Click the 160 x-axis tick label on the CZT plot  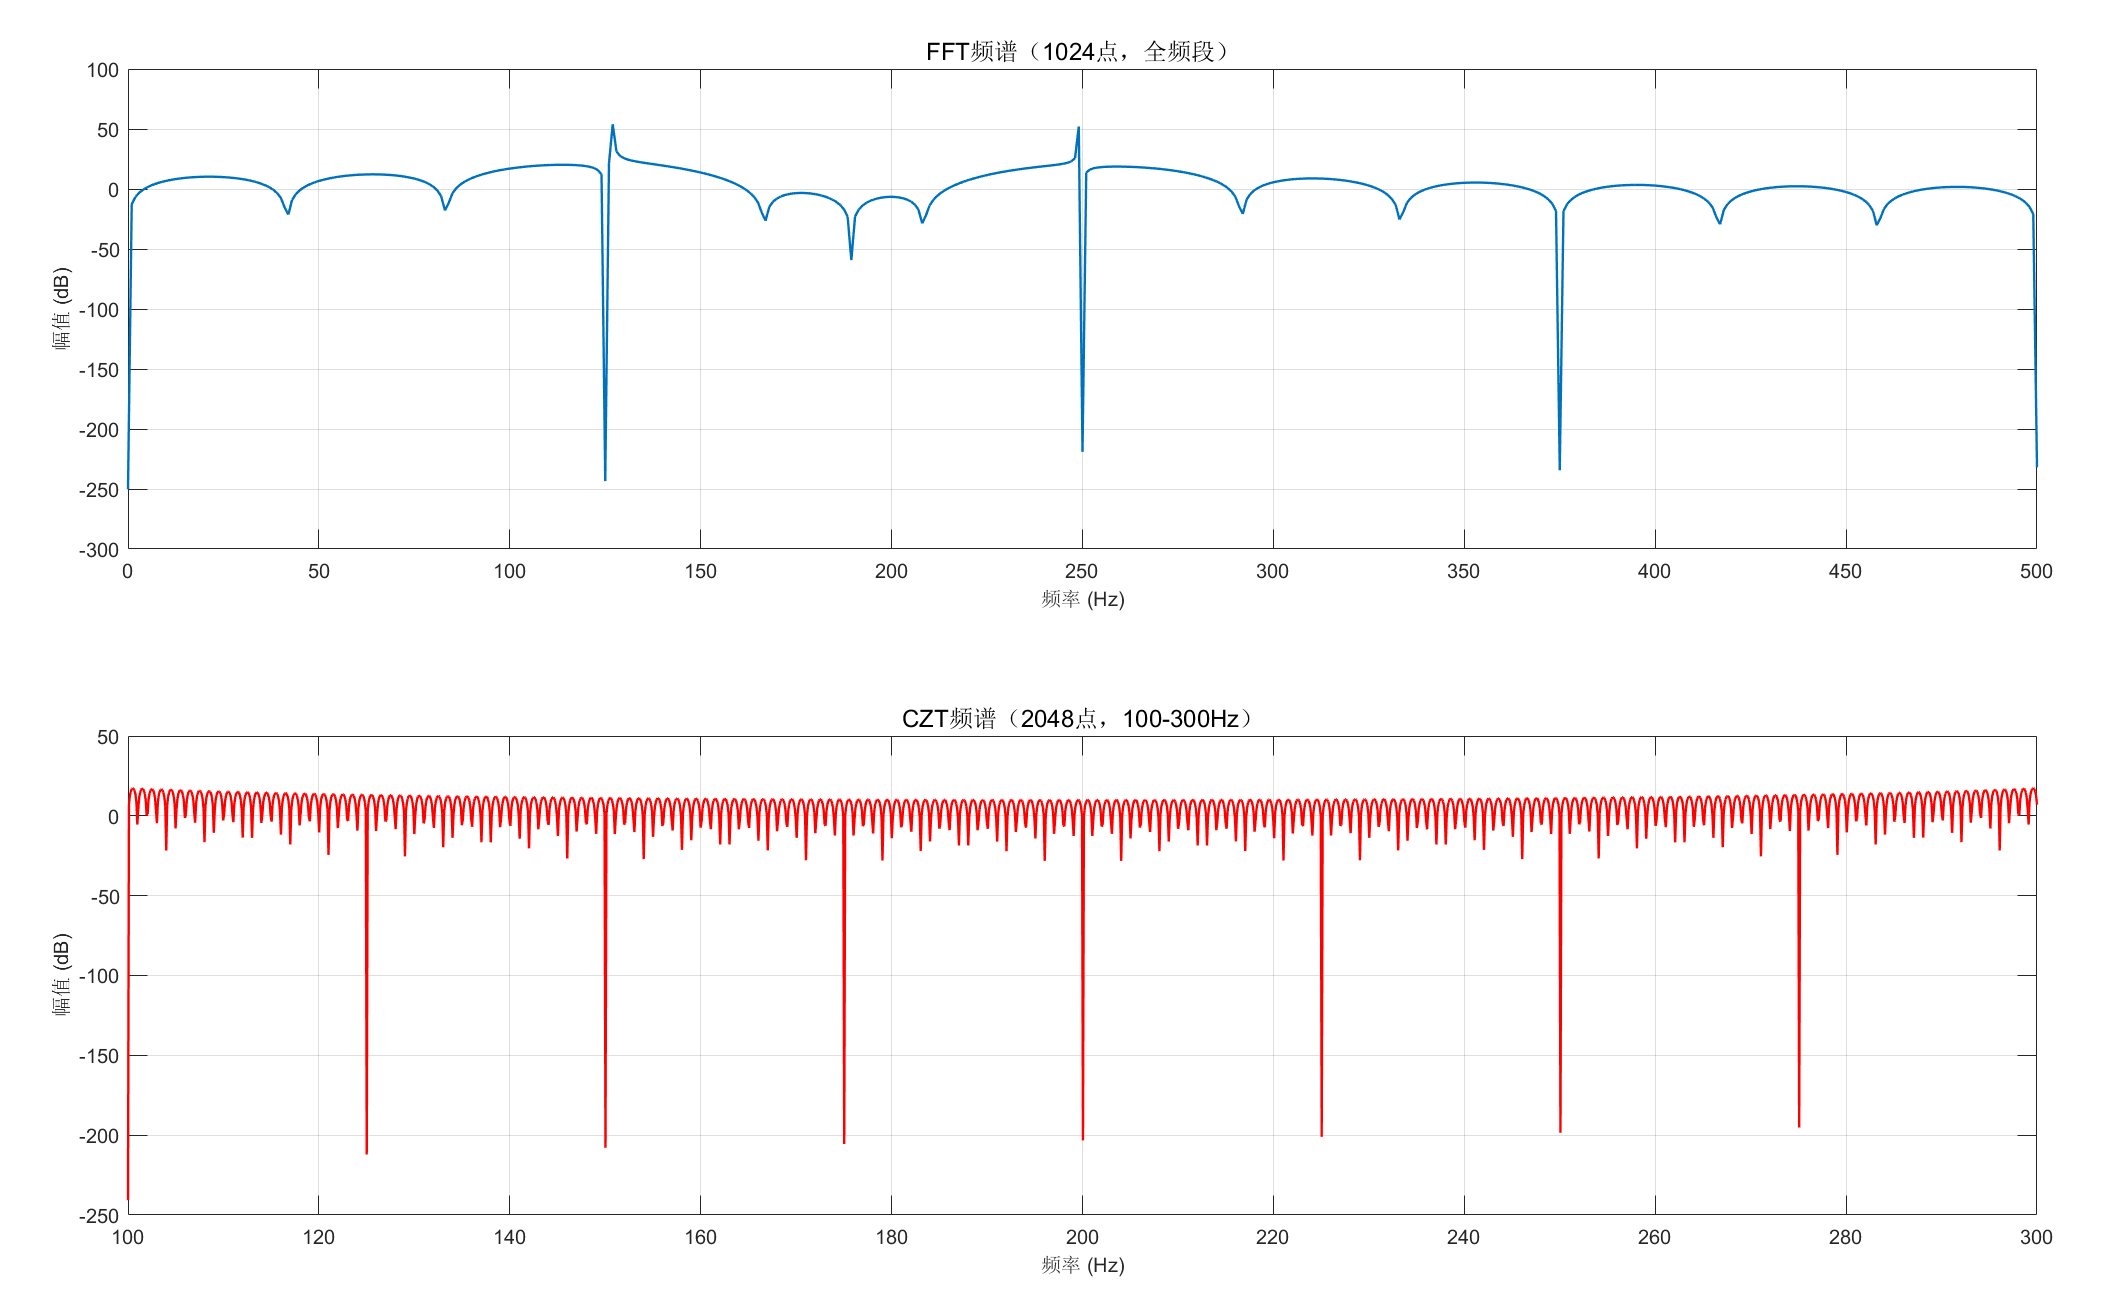point(700,1237)
